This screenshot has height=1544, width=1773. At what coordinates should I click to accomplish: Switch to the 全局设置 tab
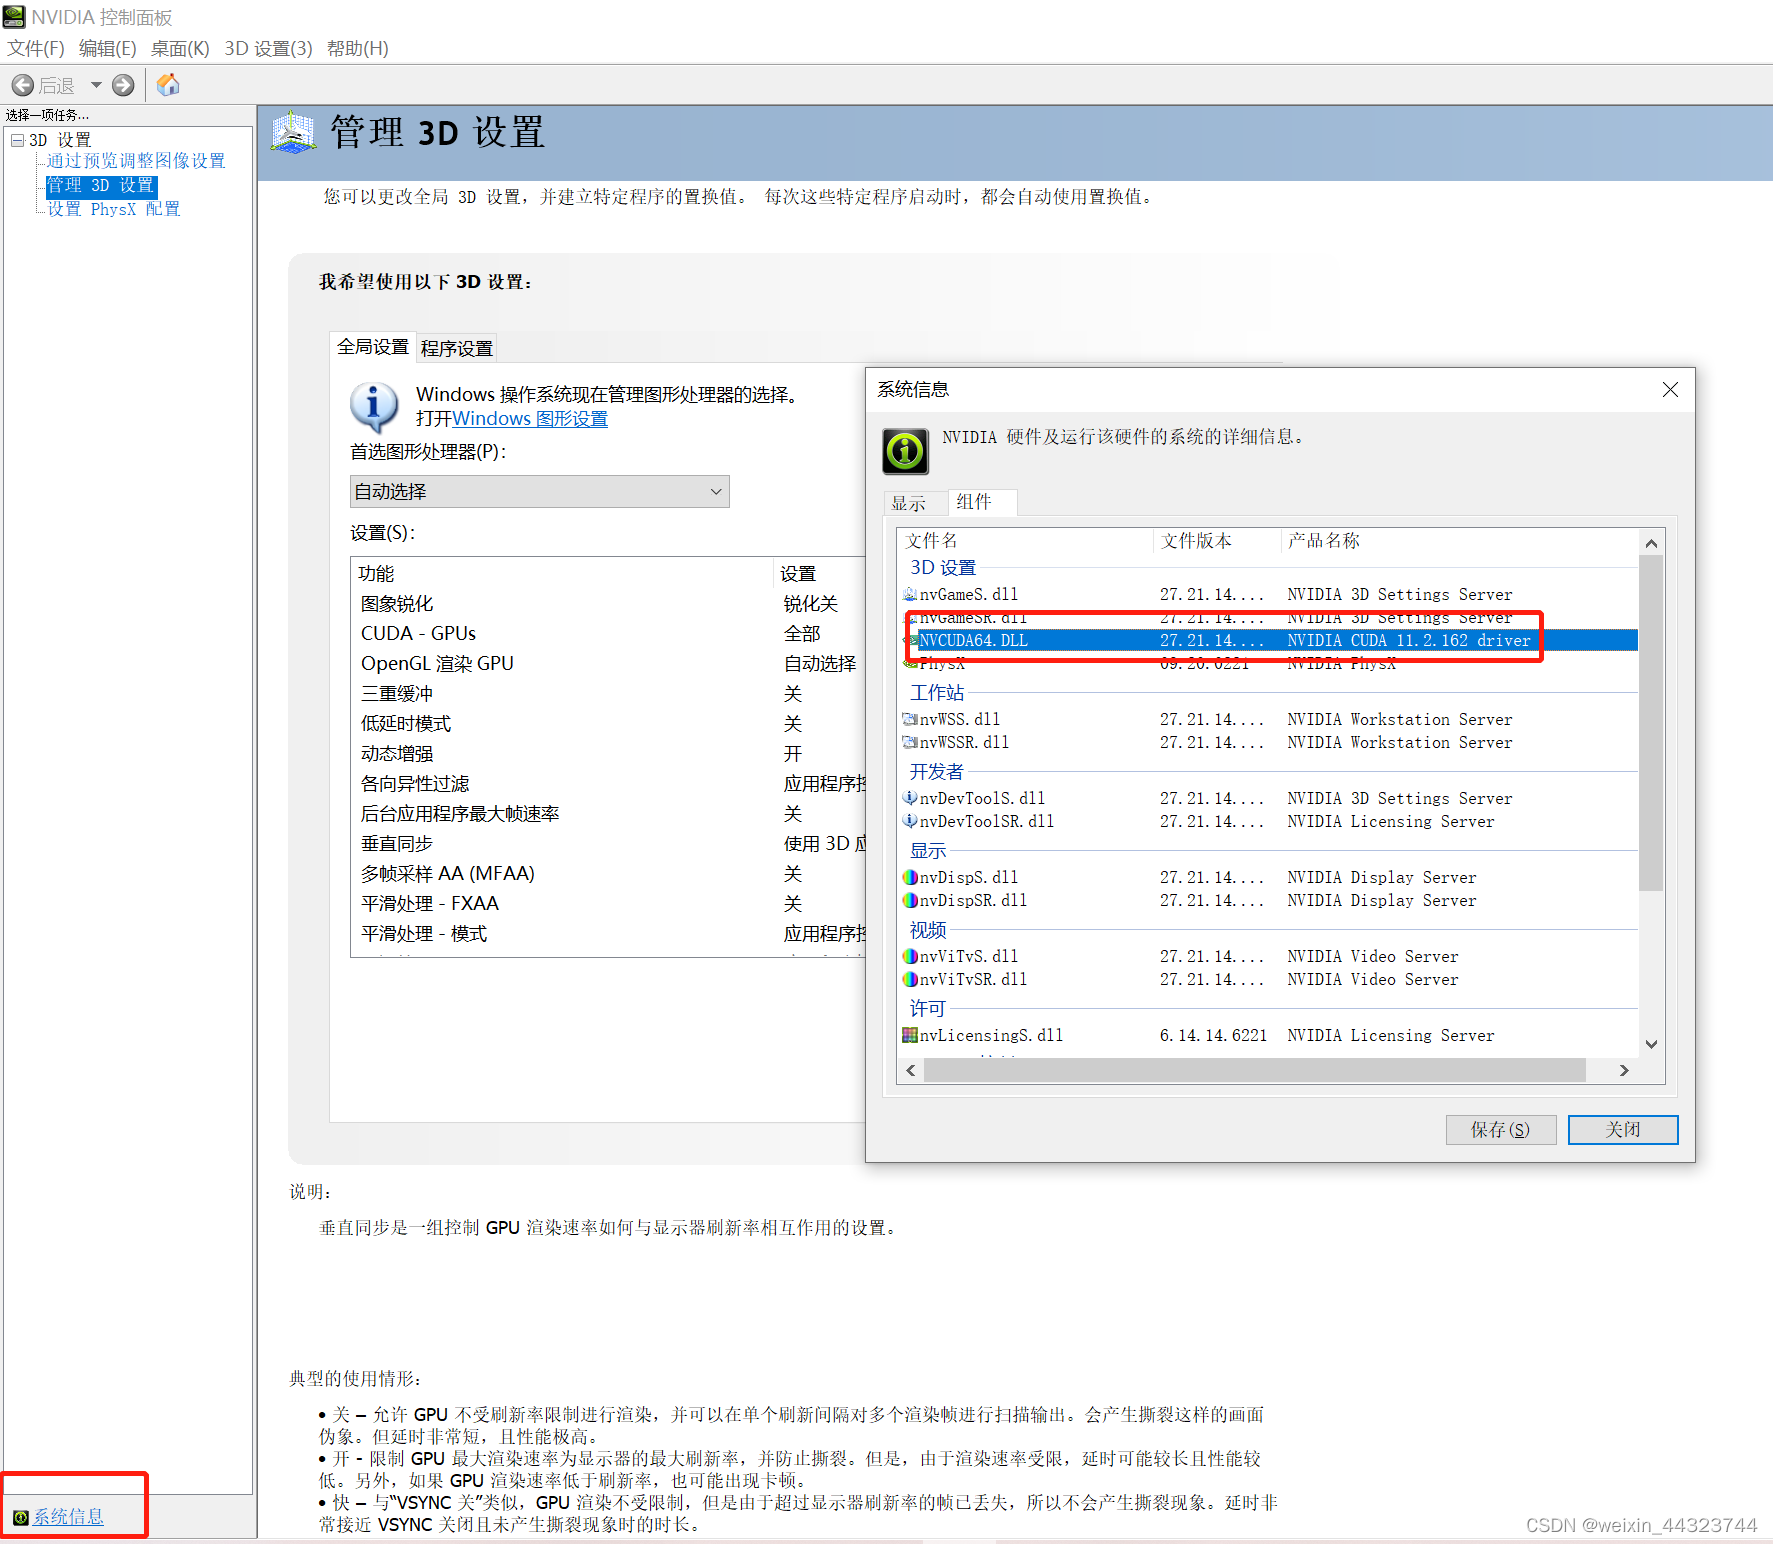click(372, 346)
